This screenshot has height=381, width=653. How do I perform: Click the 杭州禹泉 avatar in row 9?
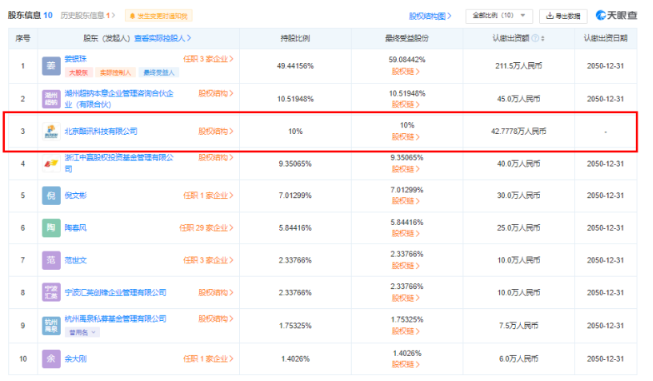coord(51,326)
